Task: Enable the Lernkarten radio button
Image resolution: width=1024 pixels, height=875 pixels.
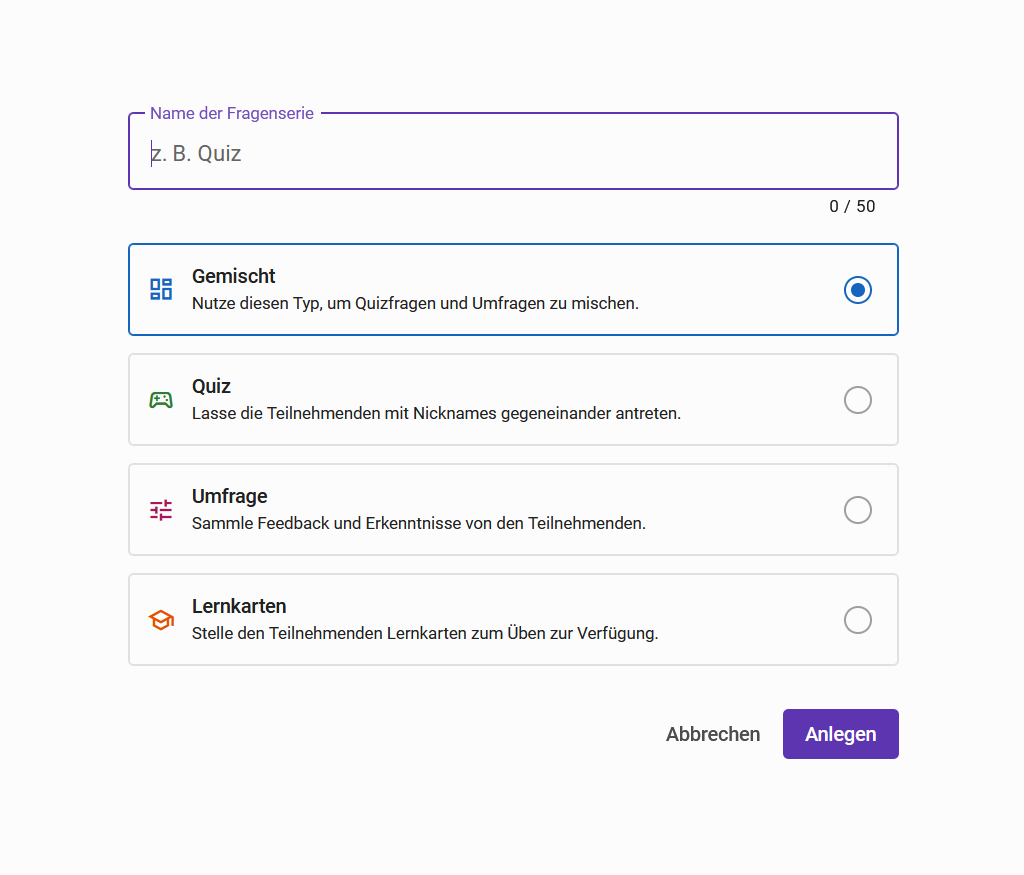Action: tap(857, 620)
